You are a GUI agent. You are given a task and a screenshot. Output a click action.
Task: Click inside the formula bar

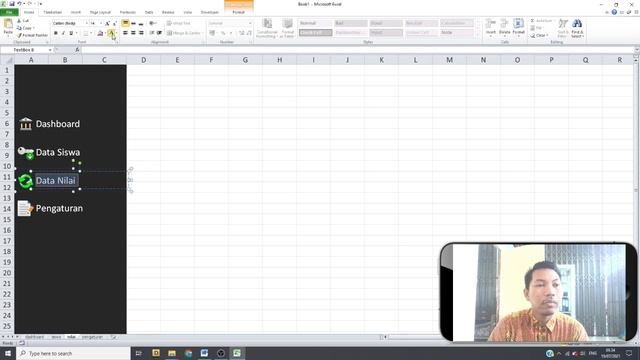click(358, 50)
